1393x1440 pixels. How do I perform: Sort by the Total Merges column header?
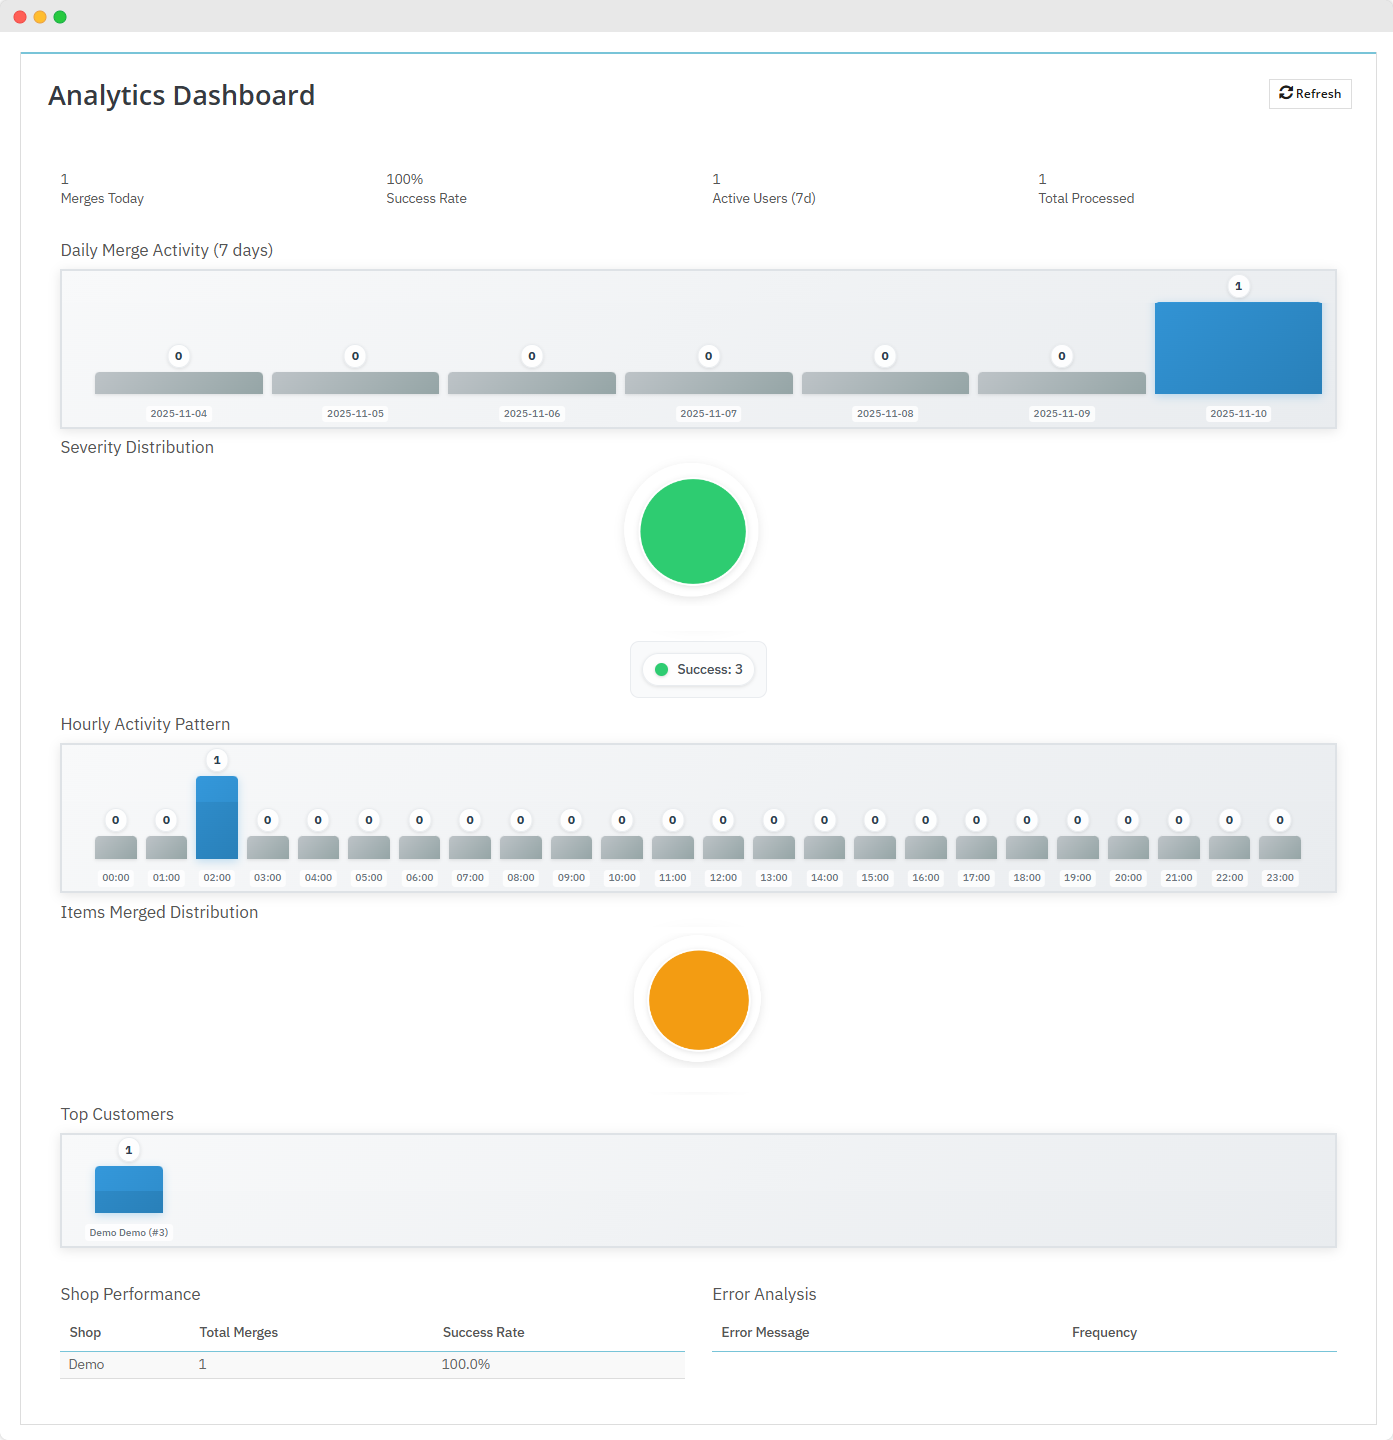point(238,1333)
